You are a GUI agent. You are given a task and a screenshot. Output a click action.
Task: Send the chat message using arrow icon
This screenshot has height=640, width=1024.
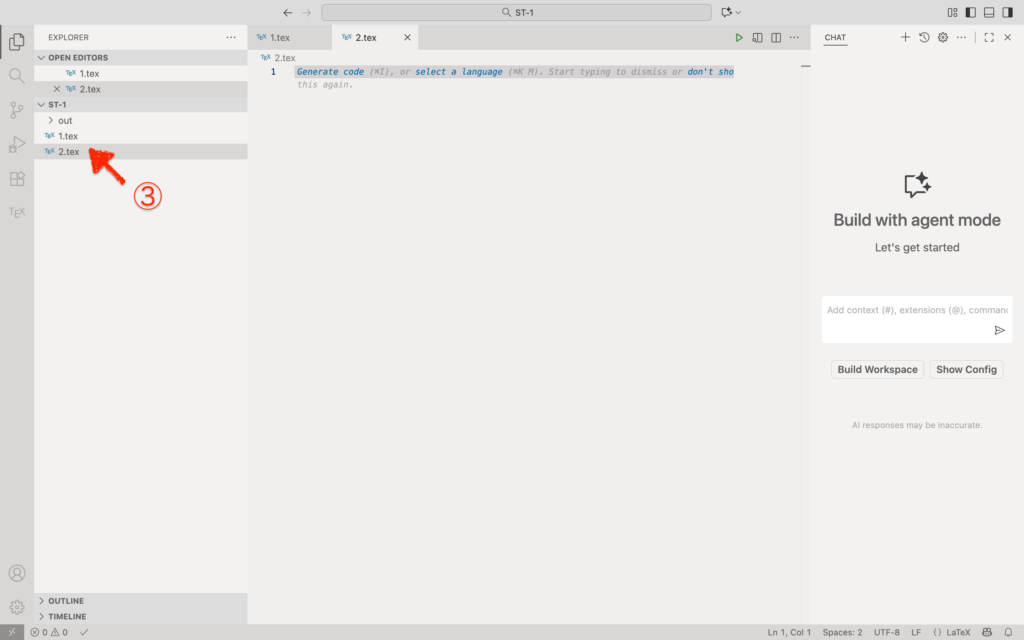tap(999, 330)
